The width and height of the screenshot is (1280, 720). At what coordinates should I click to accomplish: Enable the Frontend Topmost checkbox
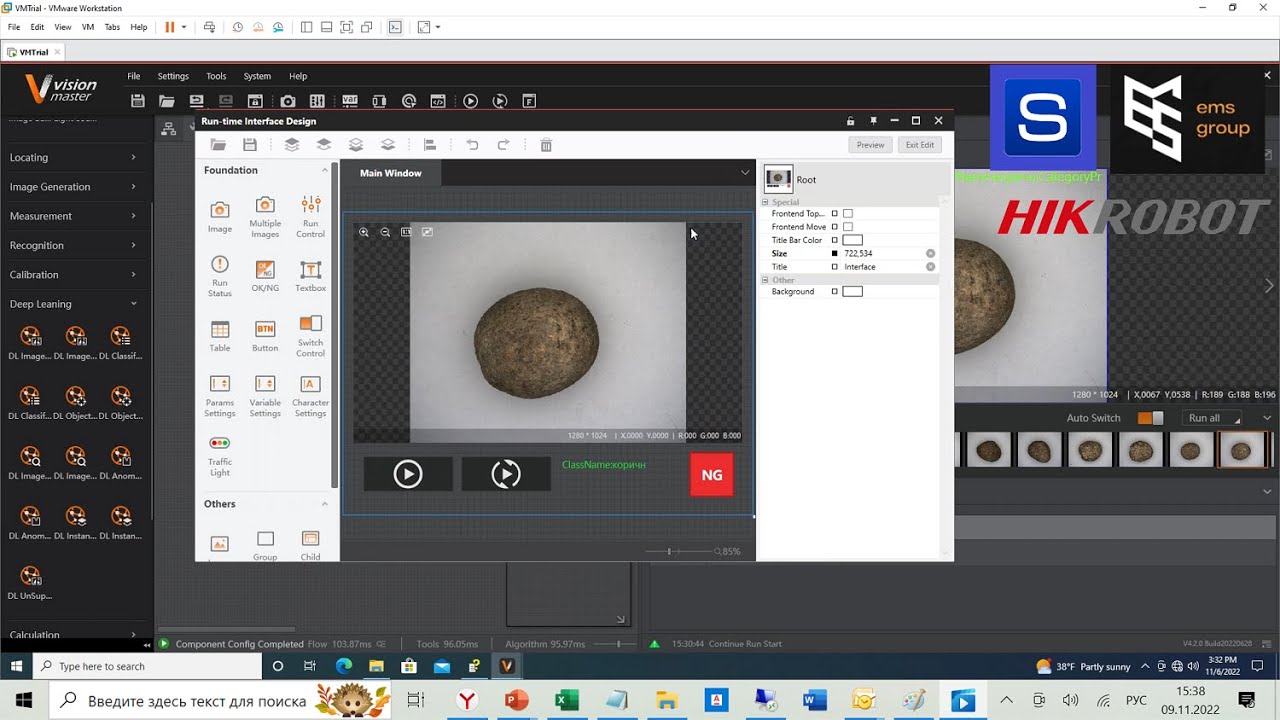847,214
